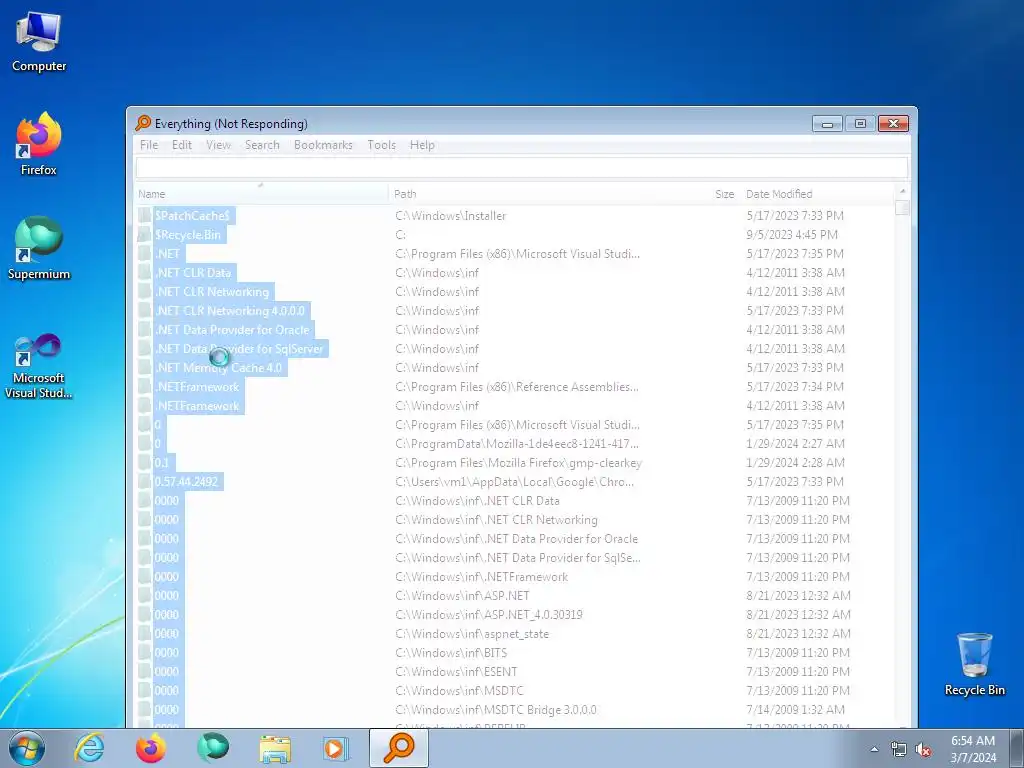Image resolution: width=1024 pixels, height=768 pixels.
Task: Select the $PatchCache$ folder entry
Action: pos(192,216)
